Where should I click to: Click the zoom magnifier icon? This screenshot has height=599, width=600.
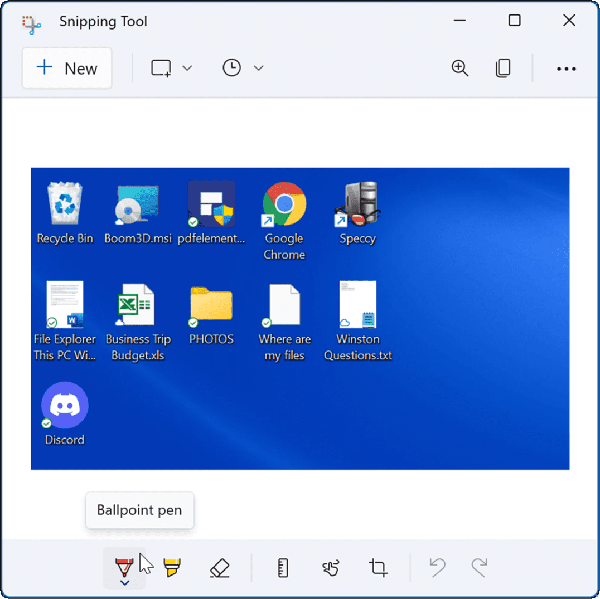pyautogui.click(x=460, y=68)
